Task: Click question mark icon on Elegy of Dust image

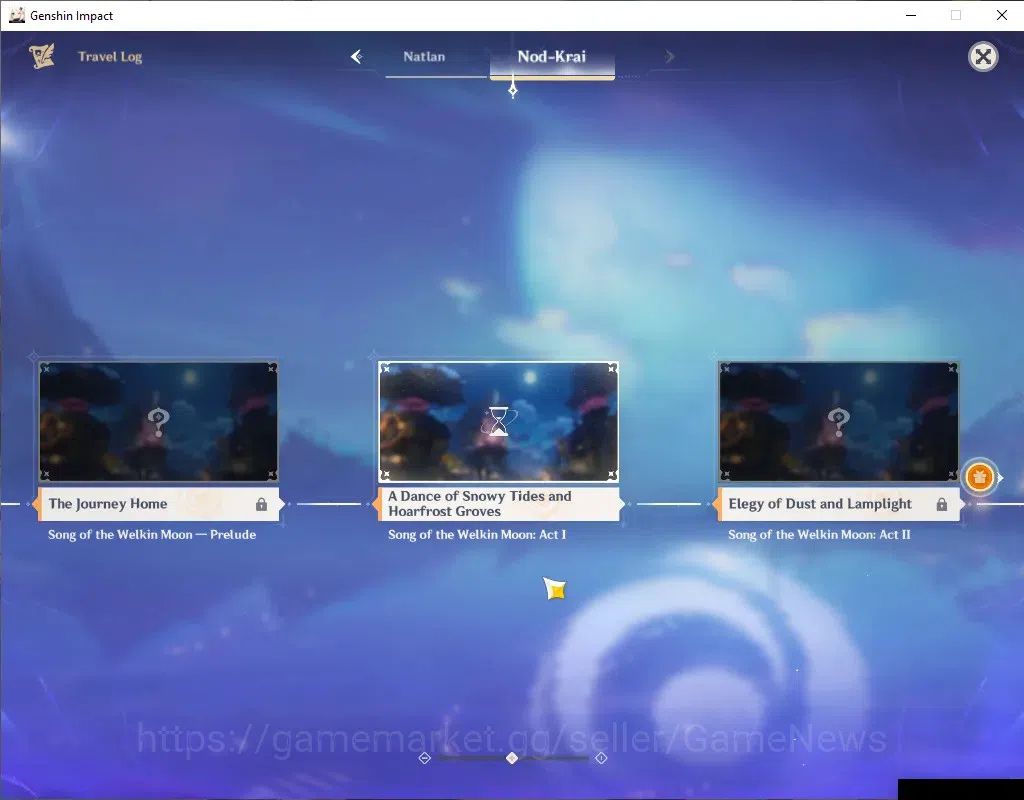Action: click(839, 422)
